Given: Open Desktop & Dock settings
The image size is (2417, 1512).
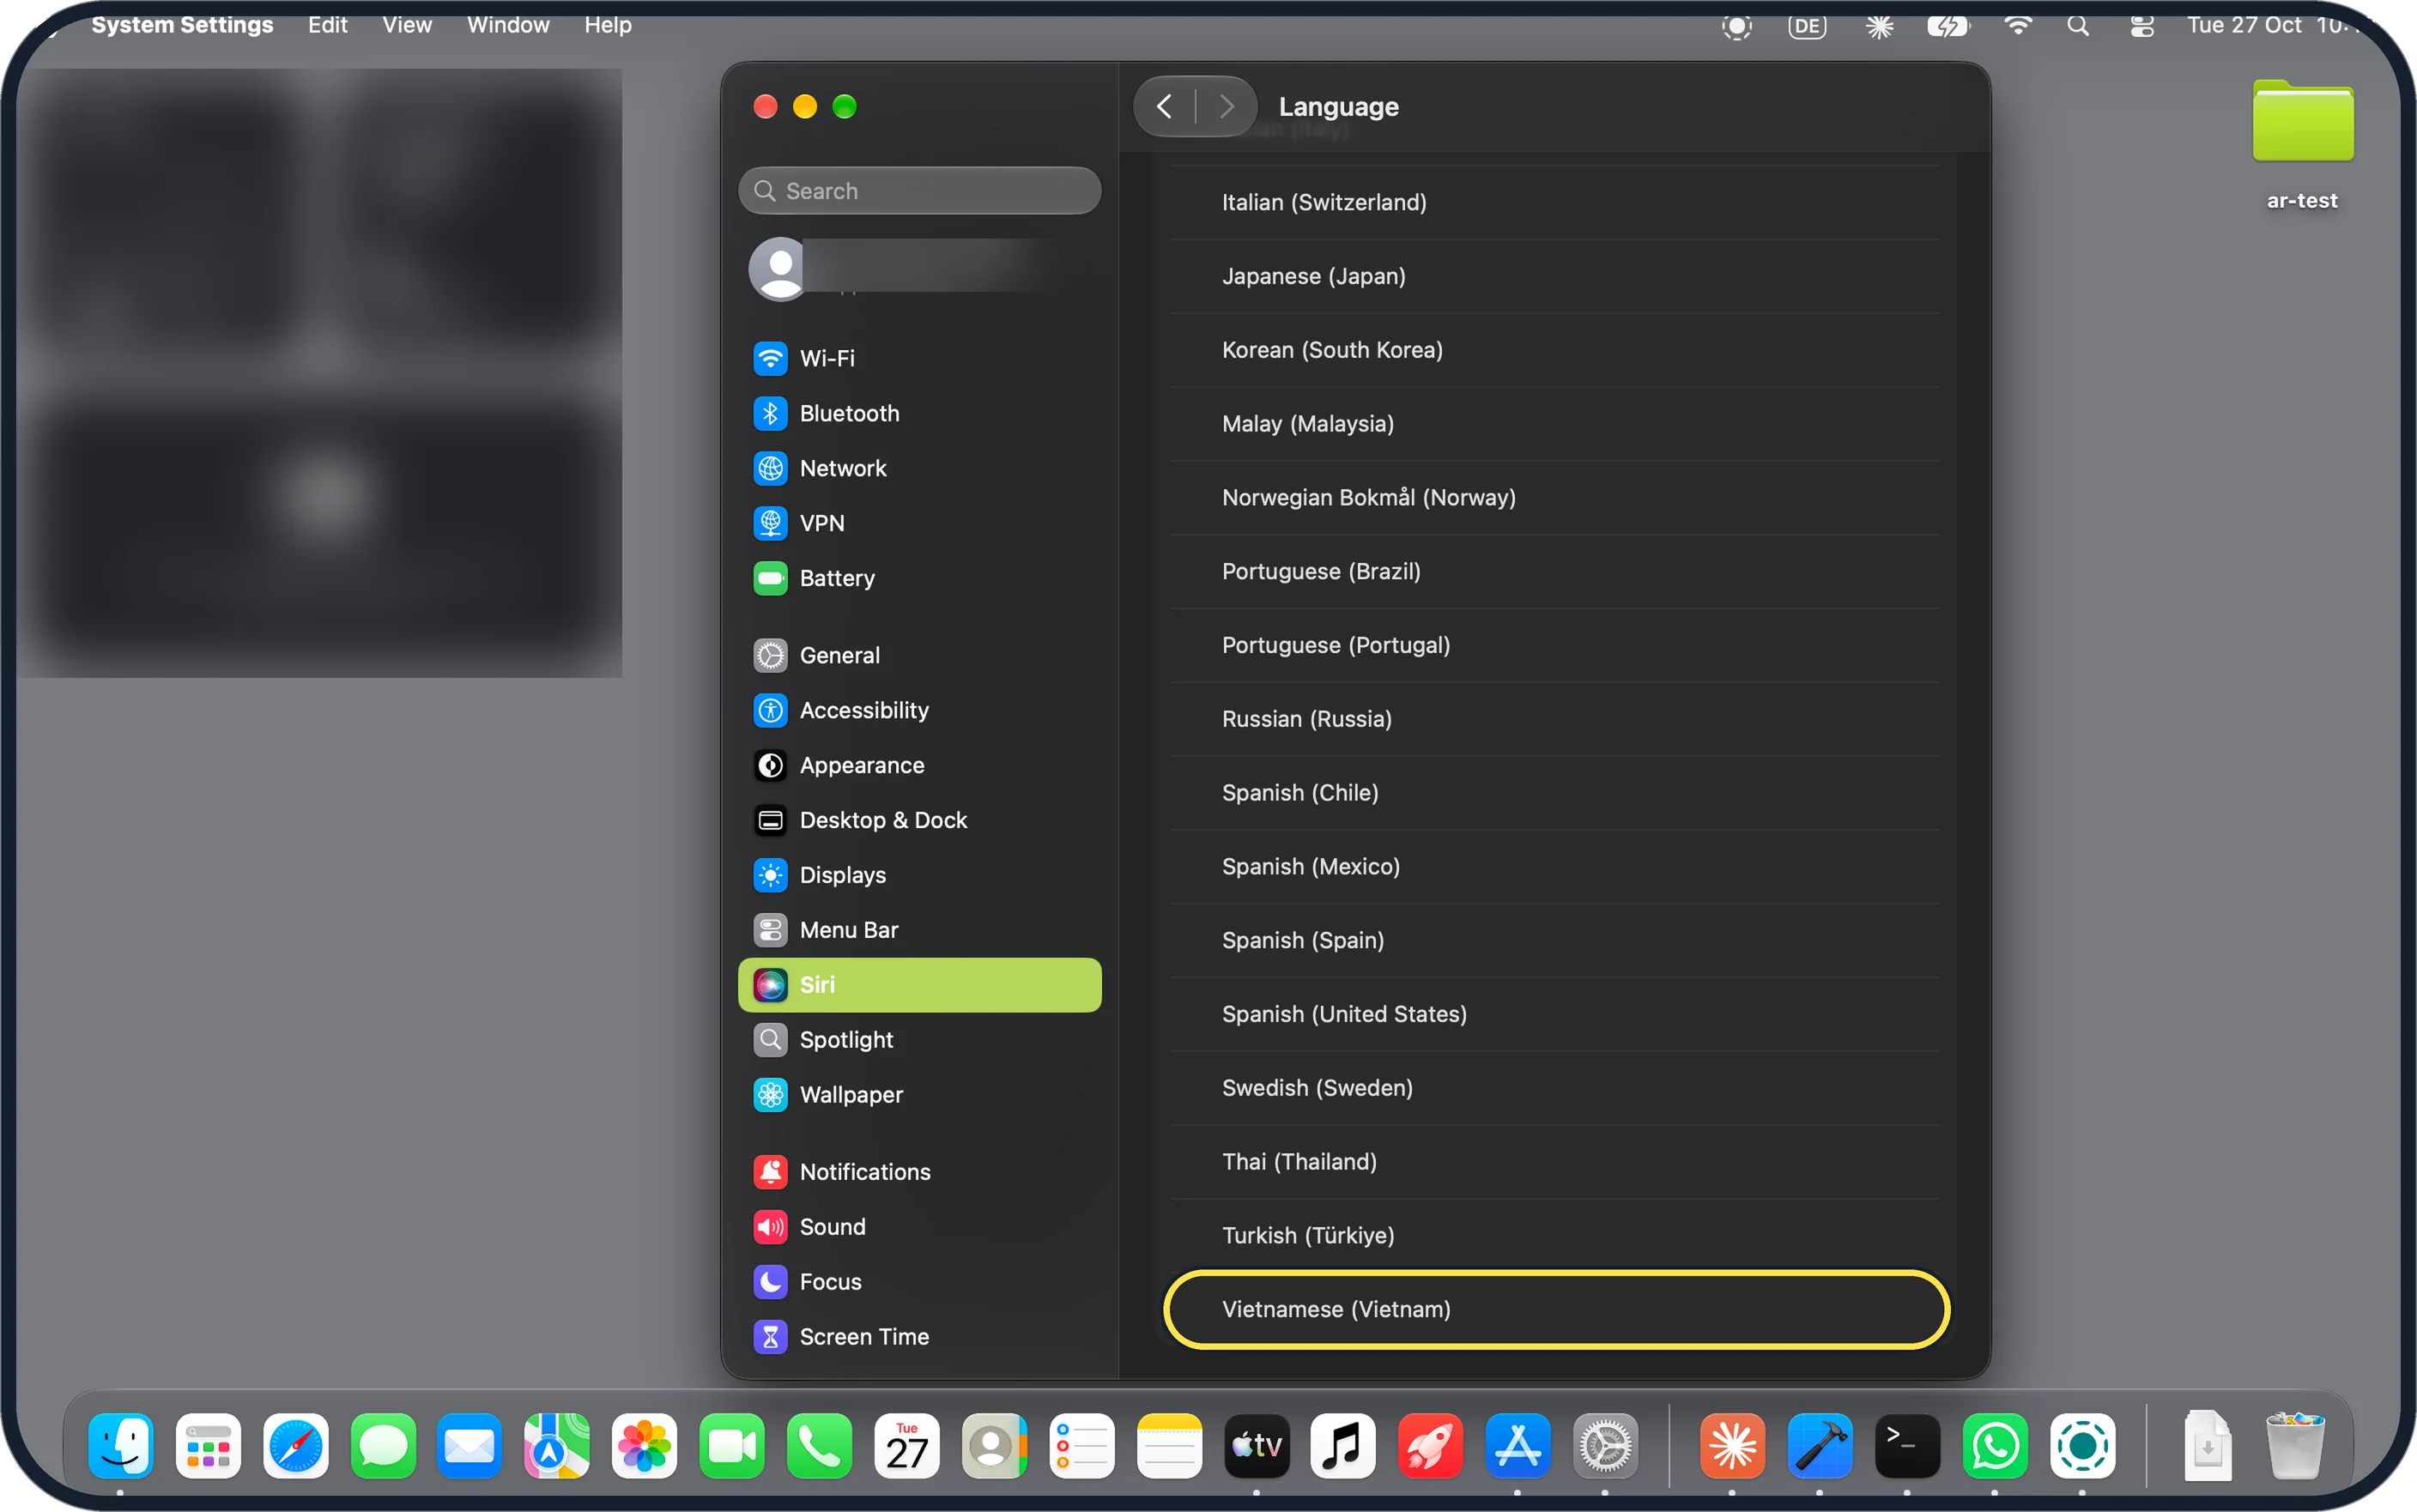Looking at the screenshot, I should click(919, 820).
